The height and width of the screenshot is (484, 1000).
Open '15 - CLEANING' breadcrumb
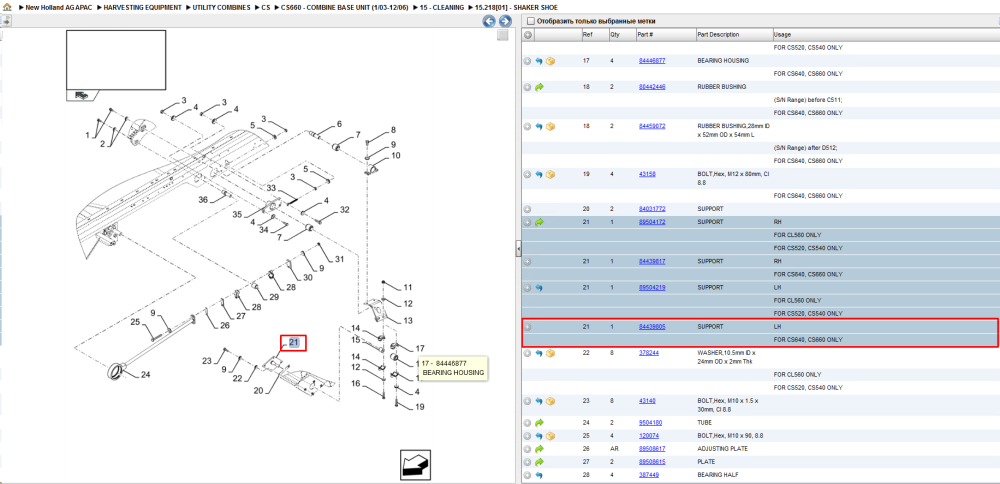pos(442,7)
